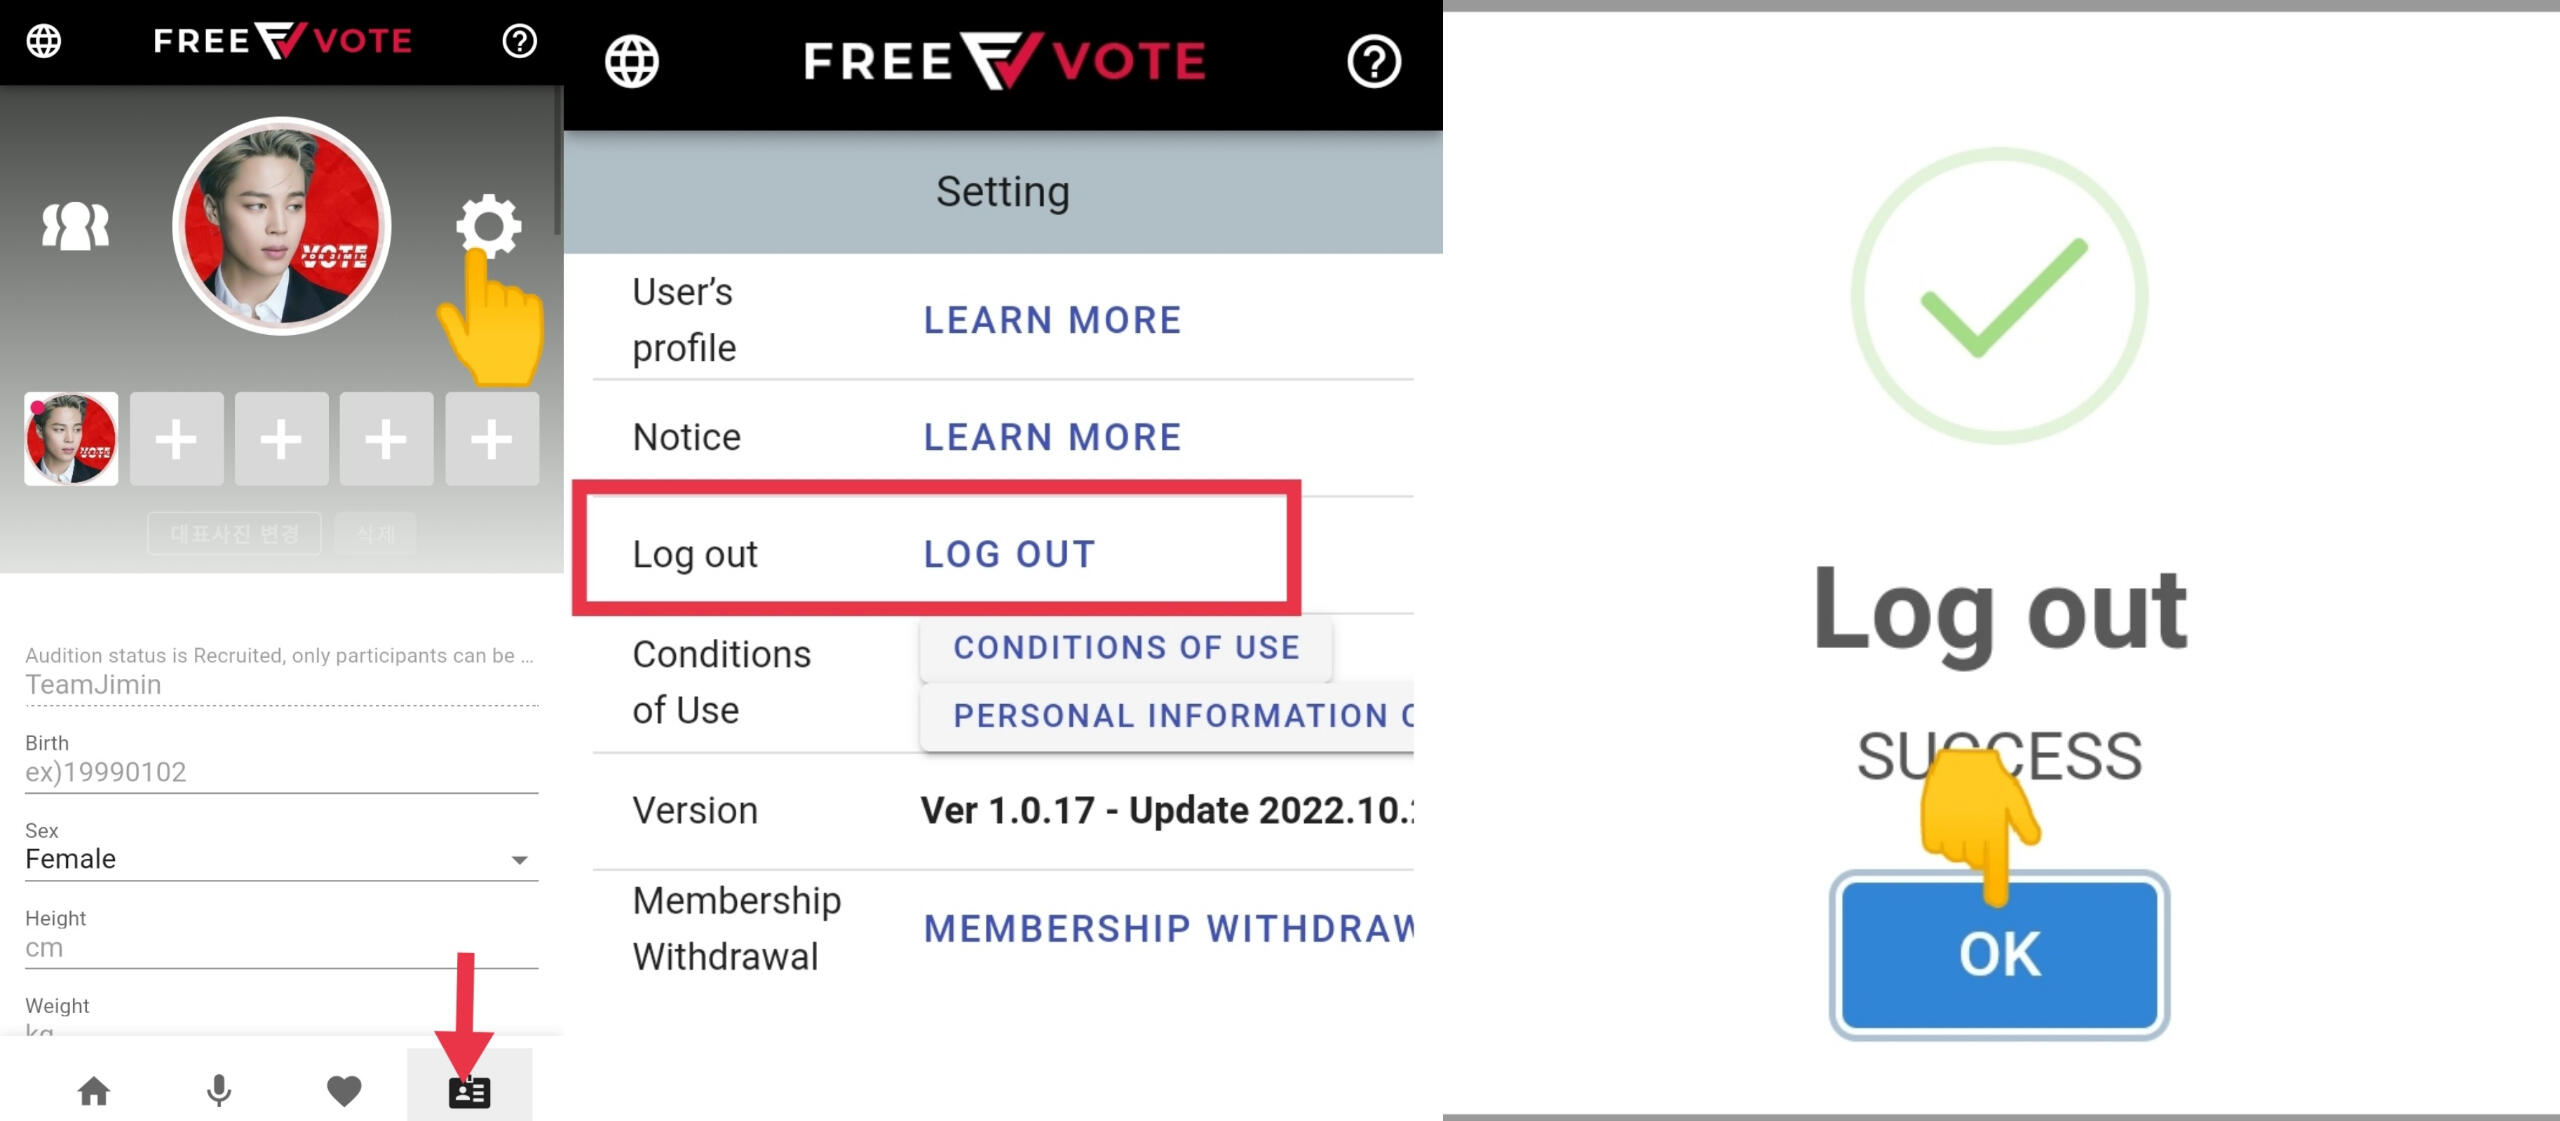2560x1121 pixels.
Task: Open the microphone audition tab
Action: pyautogui.click(x=219, y=1090)
